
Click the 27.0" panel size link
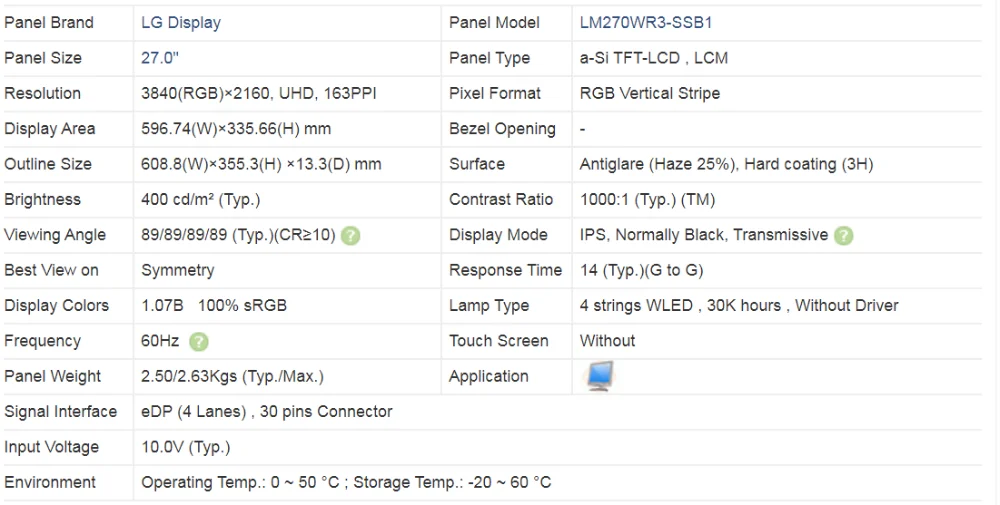tap(160, 58)
